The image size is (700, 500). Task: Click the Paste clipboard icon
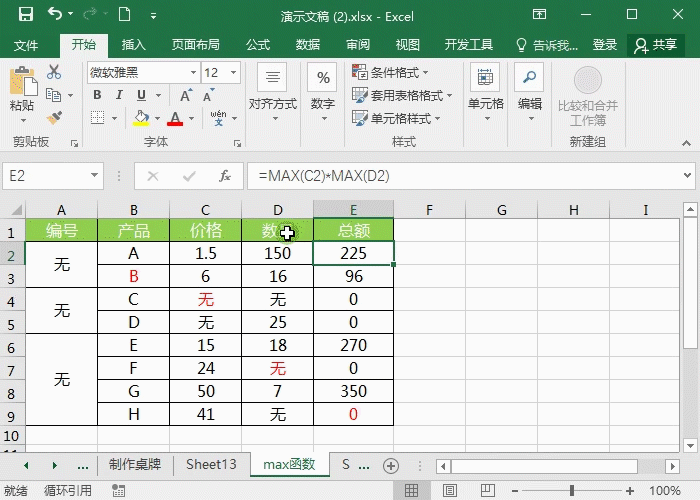(x=23, y=82)
